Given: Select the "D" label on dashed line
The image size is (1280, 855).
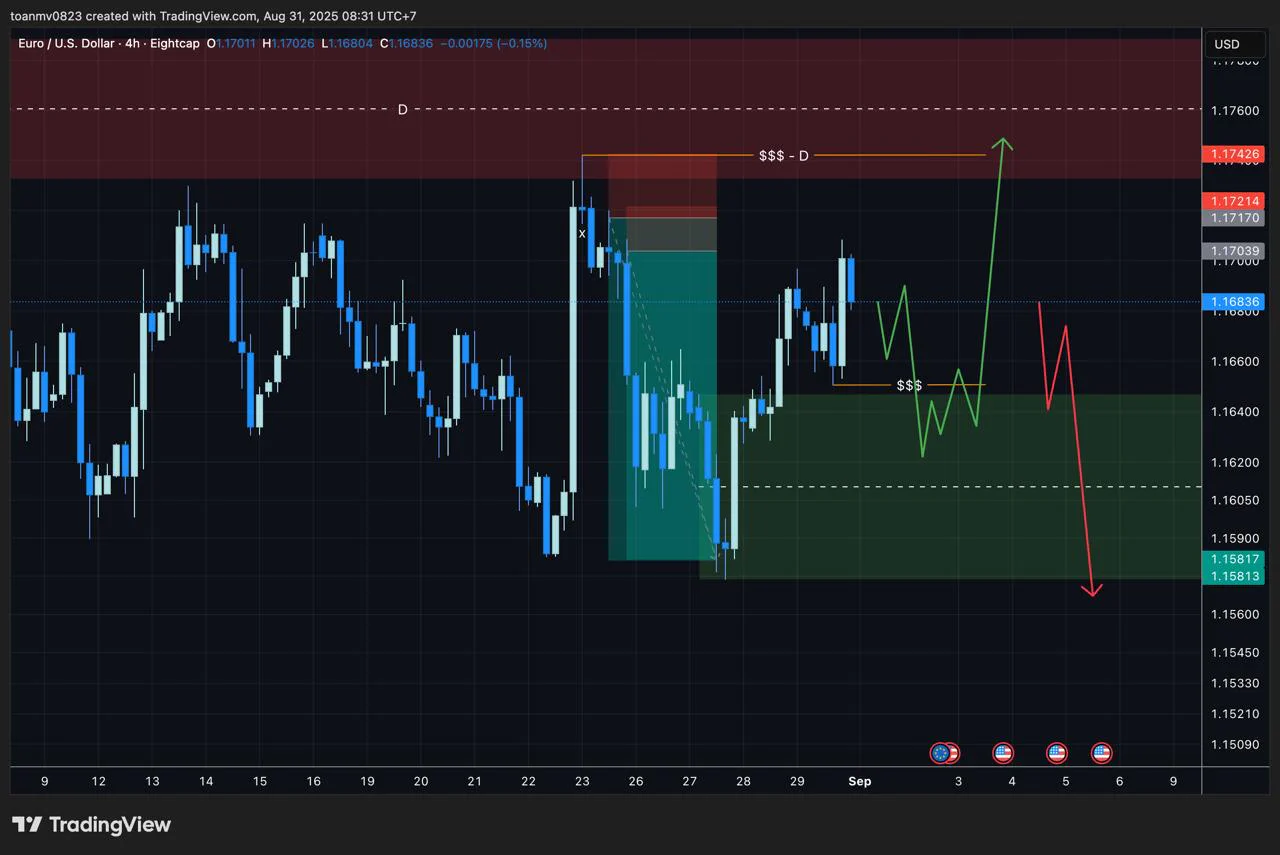Looking at the screenshot, I should tap(403, 109).
